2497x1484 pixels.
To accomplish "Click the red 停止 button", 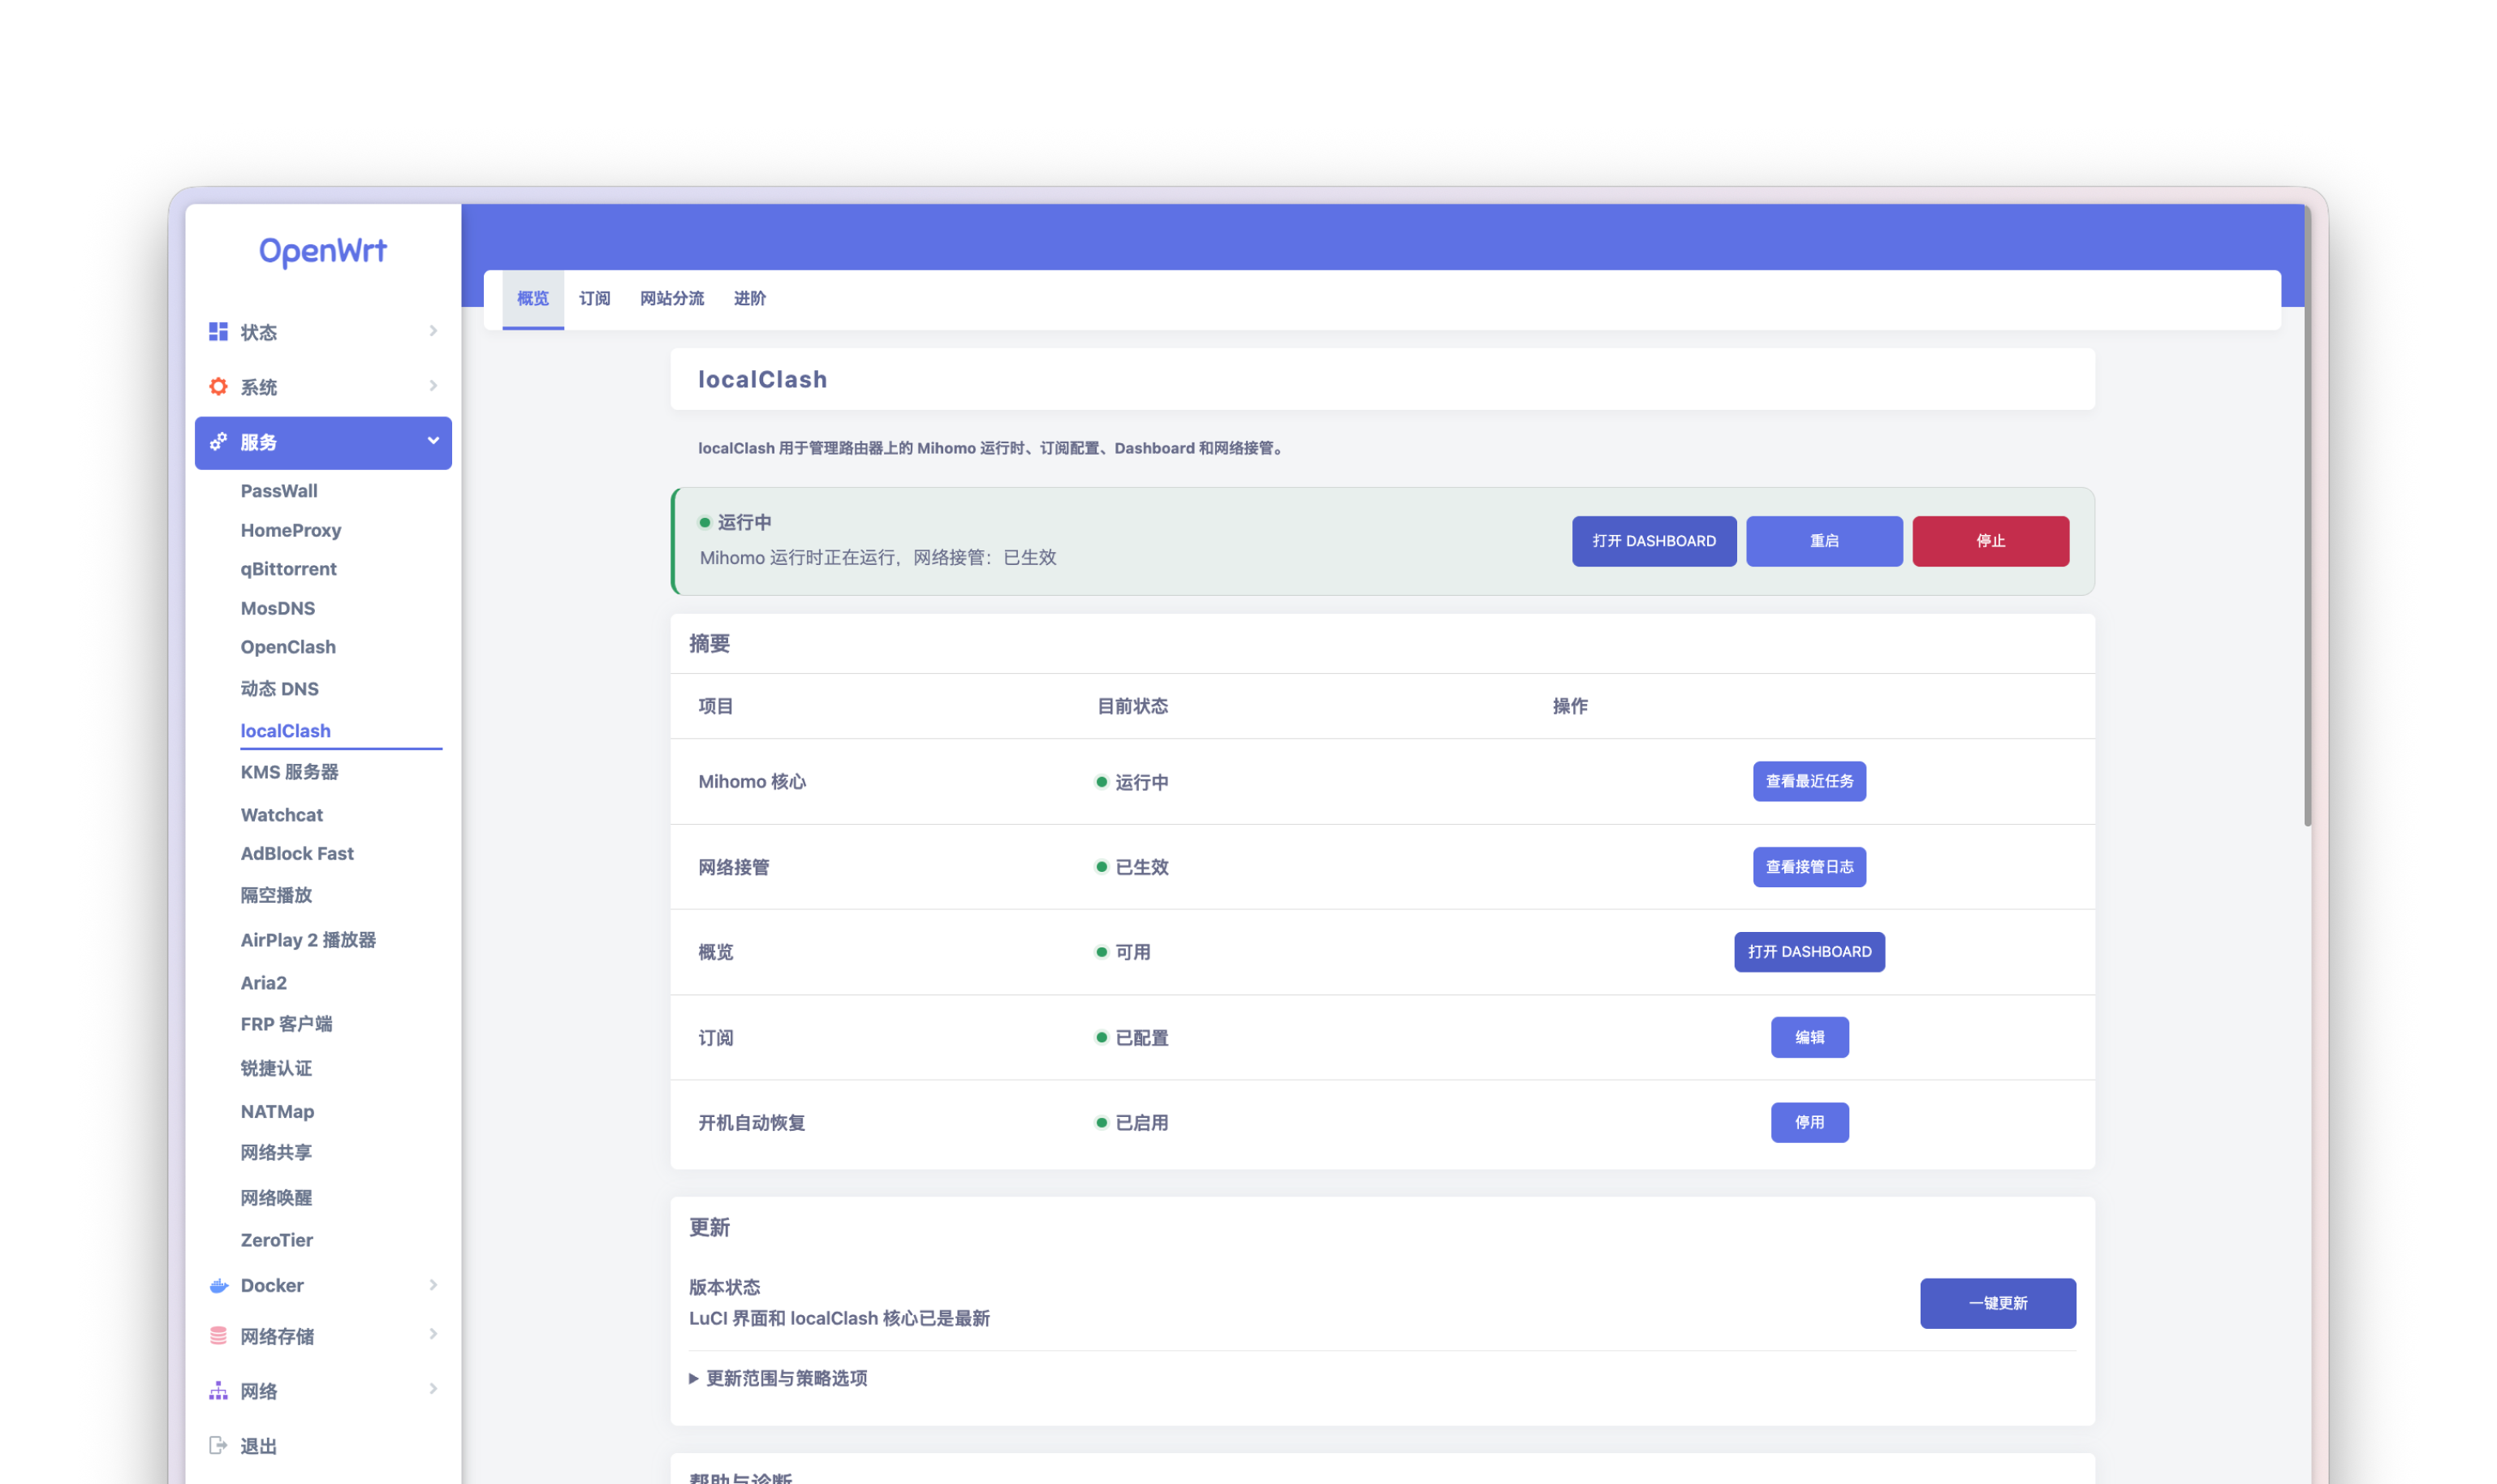I will click(x=1991, y=541).
